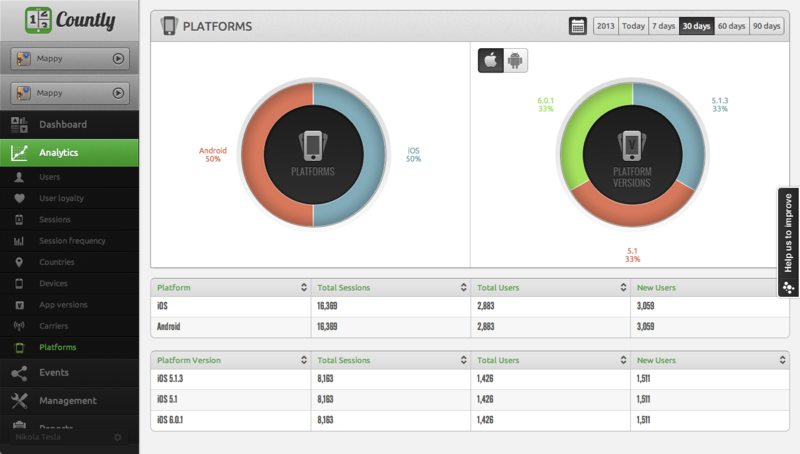This screenshot has height=454, width=800.
Task: Switch platform versions to Apple iOS
Action: [x=491, y=61]
